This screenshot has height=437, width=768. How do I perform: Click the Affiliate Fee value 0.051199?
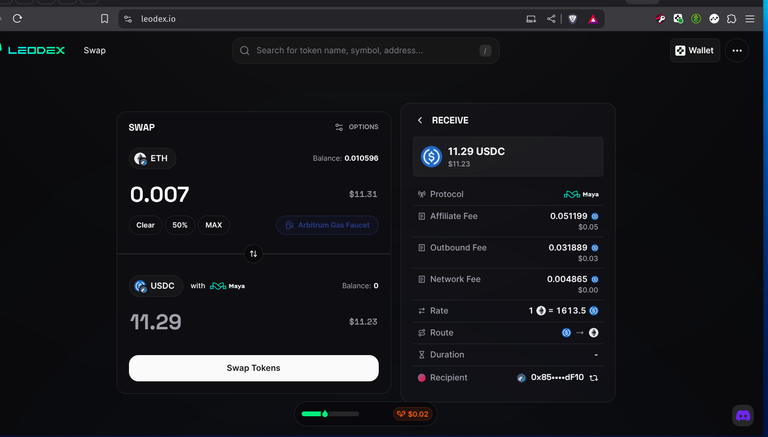coord(569,216)
